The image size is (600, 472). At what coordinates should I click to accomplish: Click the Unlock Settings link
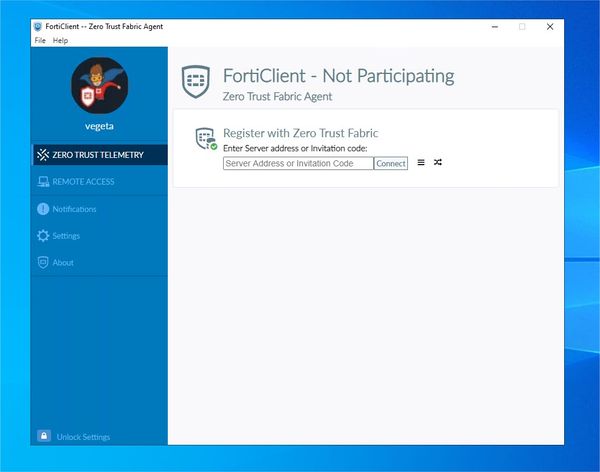pyautogui.click(x=83, y=437)
